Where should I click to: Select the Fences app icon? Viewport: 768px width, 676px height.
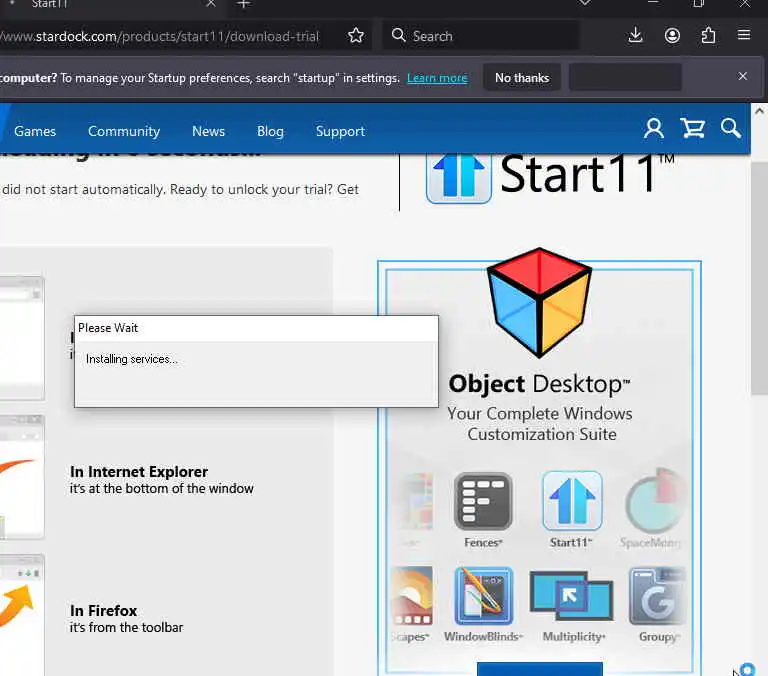coord(483,502)
